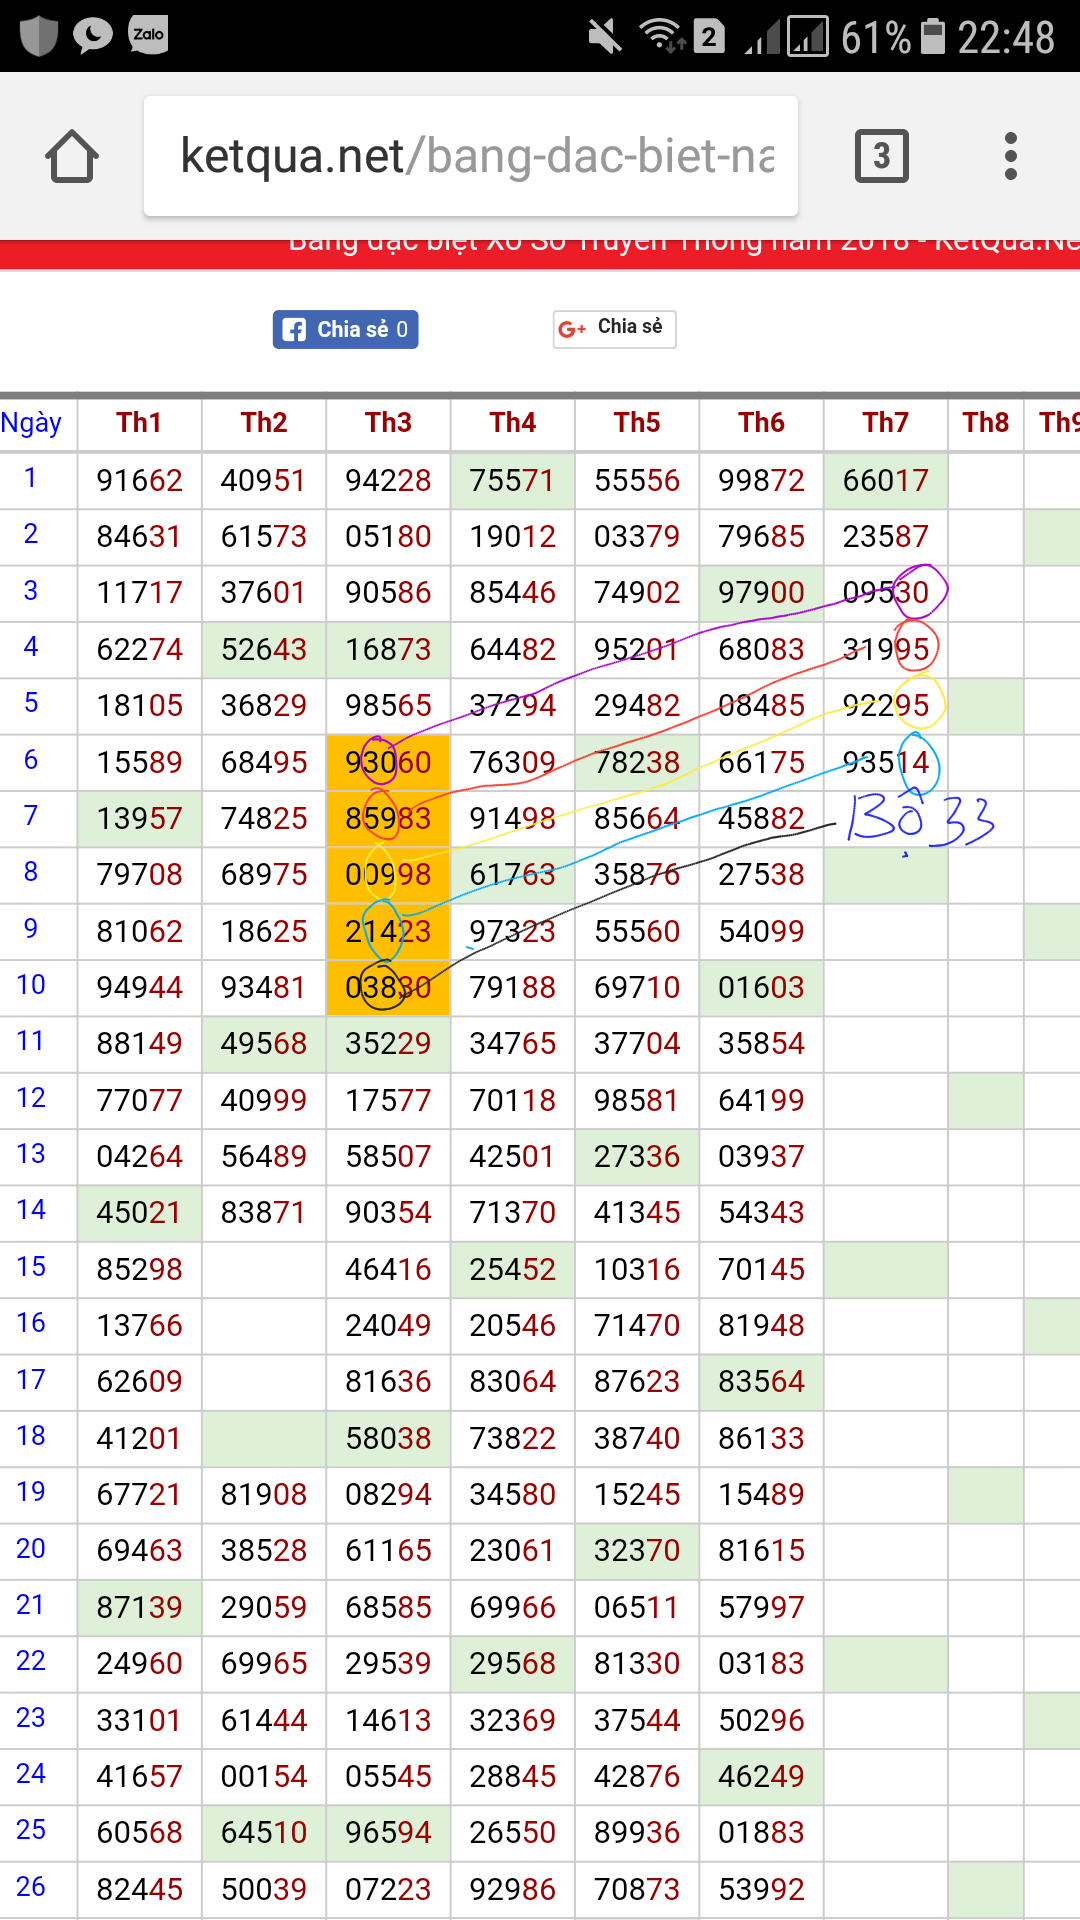Click day number 15 in Ngày column
Screen dimensions: 1080x1920
pyautogui.click(x=31, y=1267)
